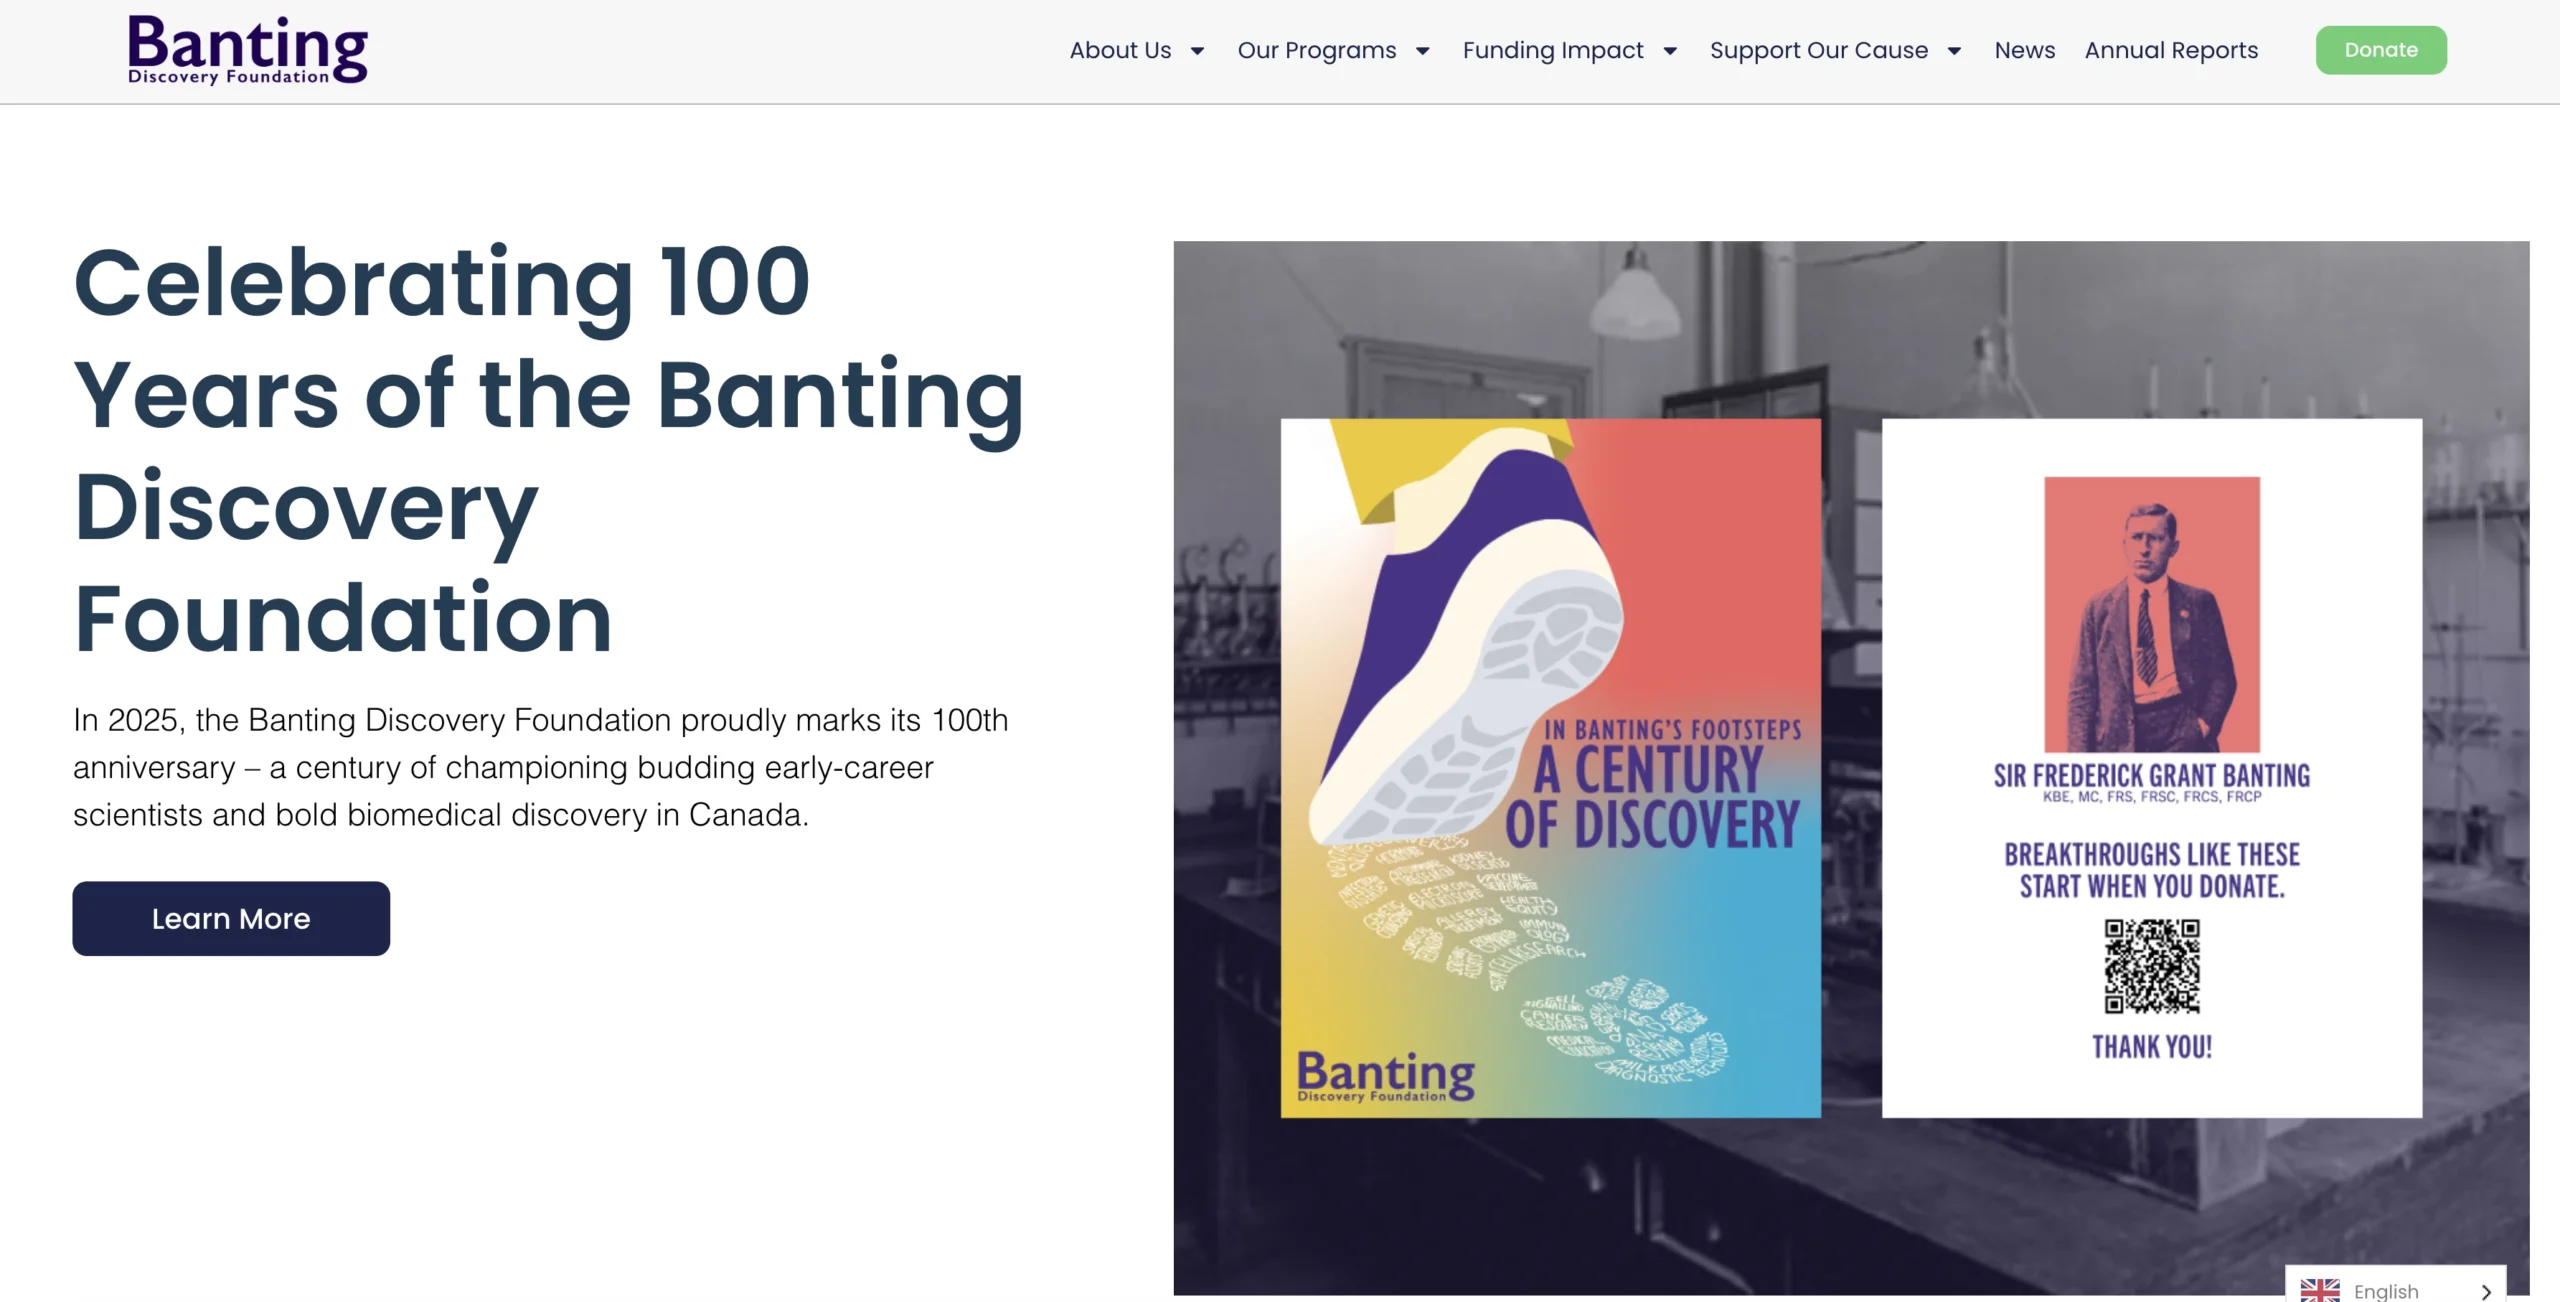Click the Learn More button

[231, 918]
